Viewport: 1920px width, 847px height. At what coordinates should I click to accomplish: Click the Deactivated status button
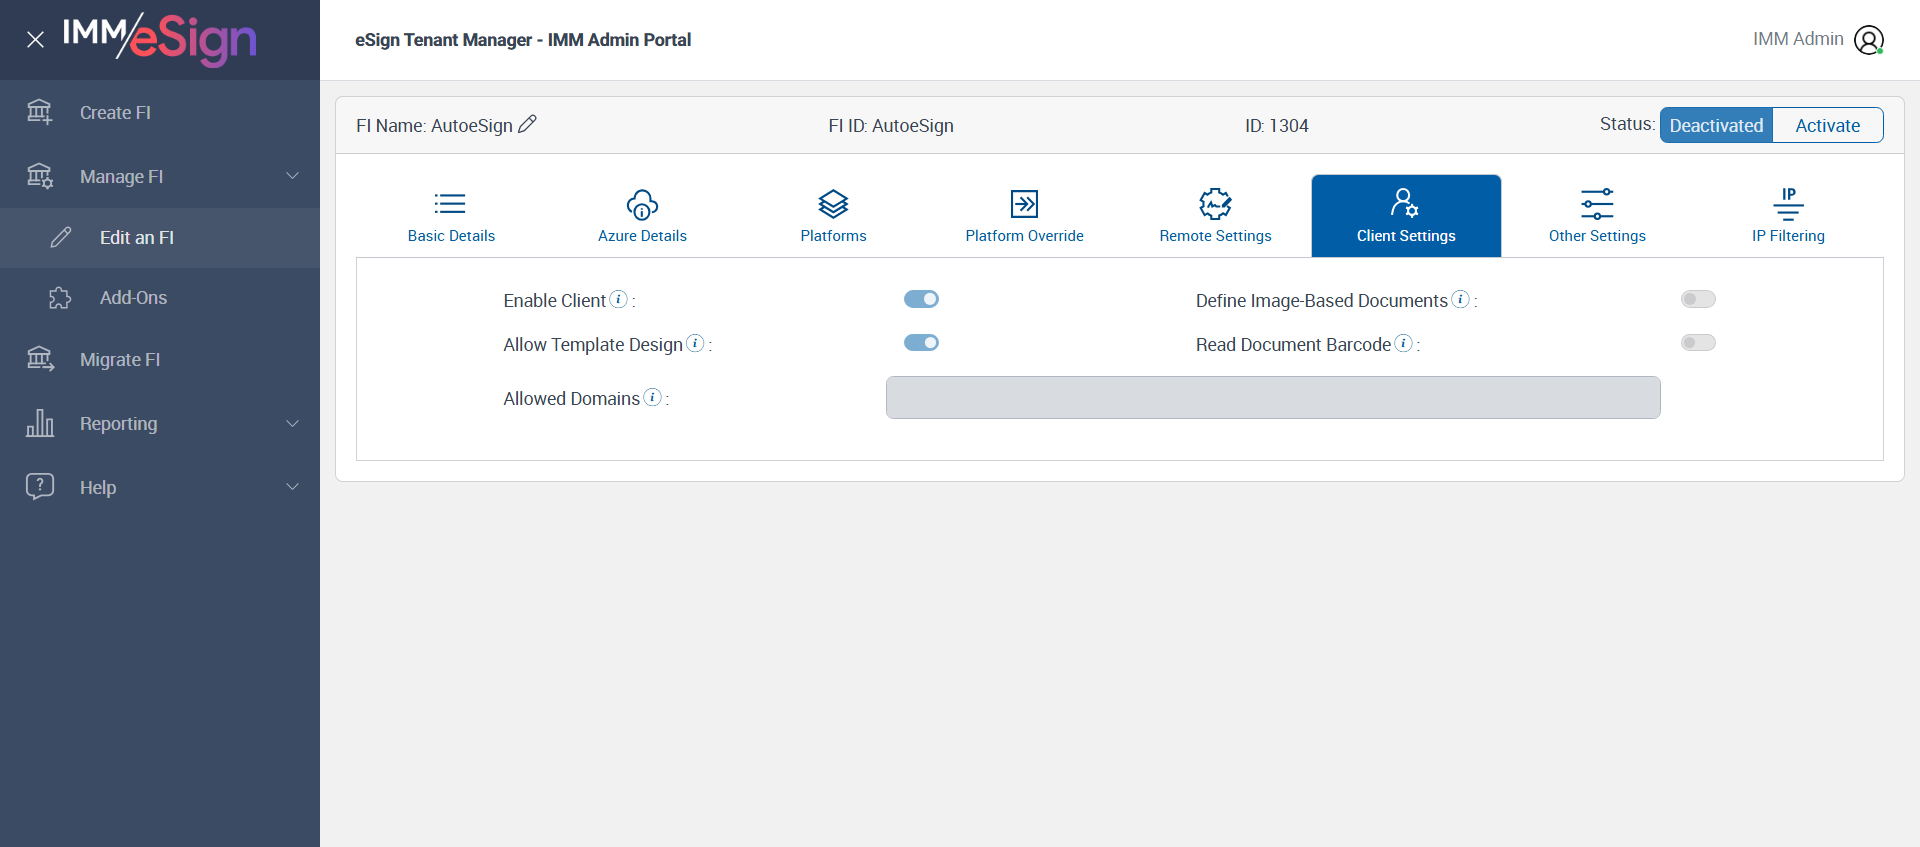[x=1716, y=125]
